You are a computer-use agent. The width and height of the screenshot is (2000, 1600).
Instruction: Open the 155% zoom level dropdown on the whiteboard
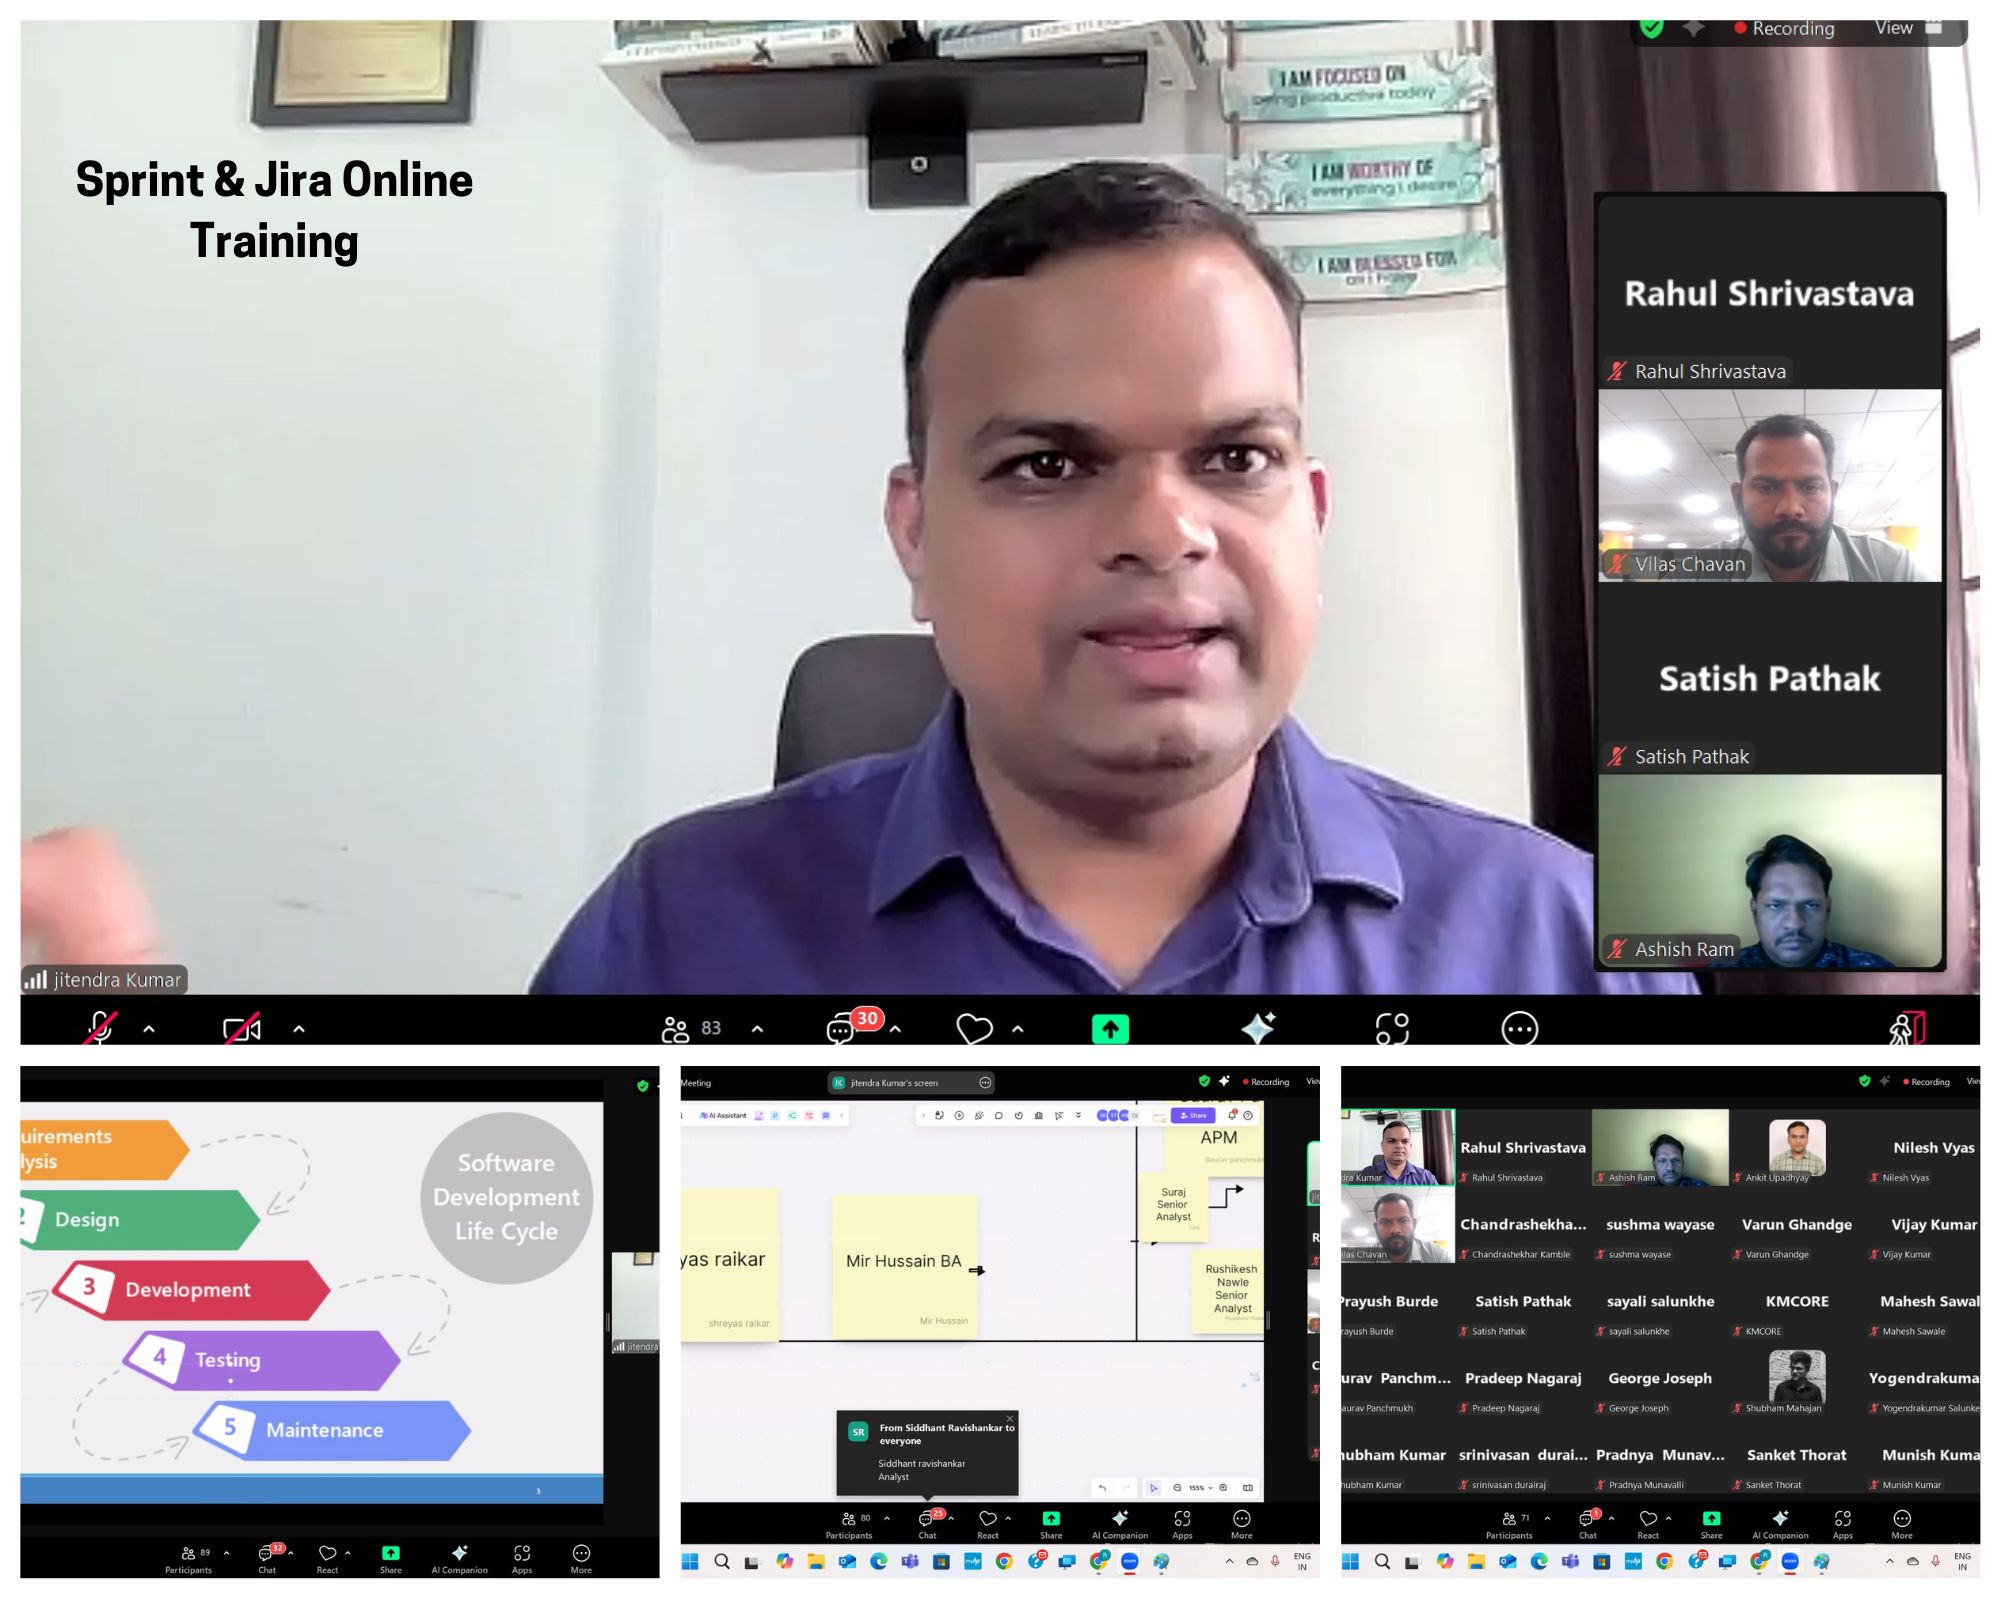coord(1198,1488)
